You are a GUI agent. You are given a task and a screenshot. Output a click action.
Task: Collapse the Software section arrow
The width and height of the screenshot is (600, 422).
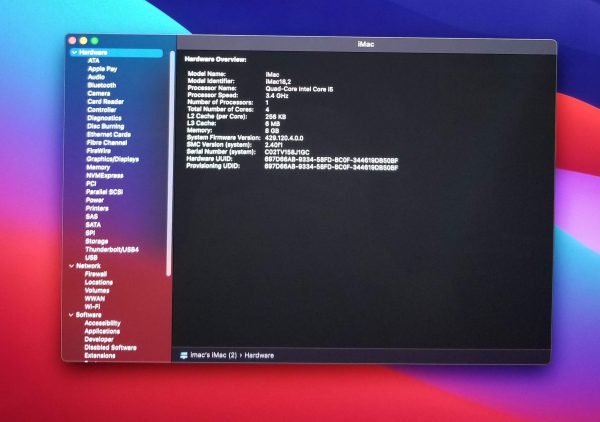tap(71, 315)
